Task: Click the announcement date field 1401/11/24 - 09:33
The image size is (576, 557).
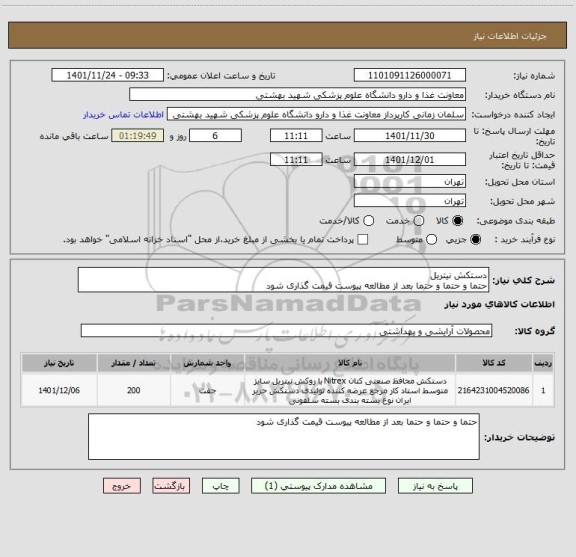Action: tap(107, 75)
